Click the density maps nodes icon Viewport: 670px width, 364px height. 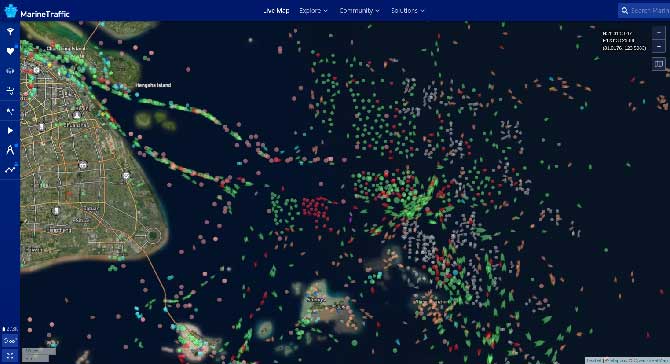tap(10, 111)
